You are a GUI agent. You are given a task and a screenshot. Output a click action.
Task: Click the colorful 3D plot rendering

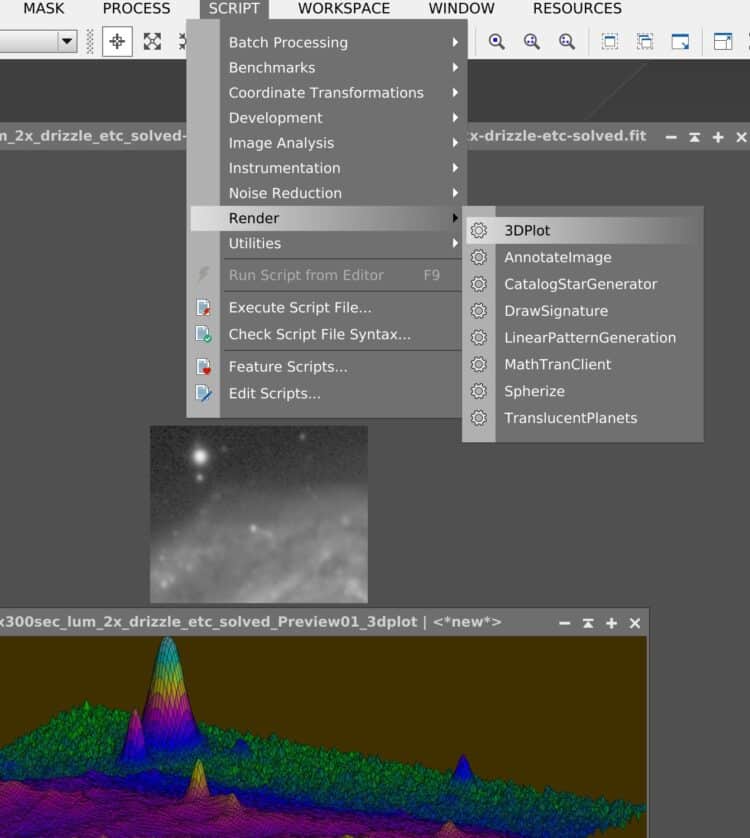click(323, 737)
